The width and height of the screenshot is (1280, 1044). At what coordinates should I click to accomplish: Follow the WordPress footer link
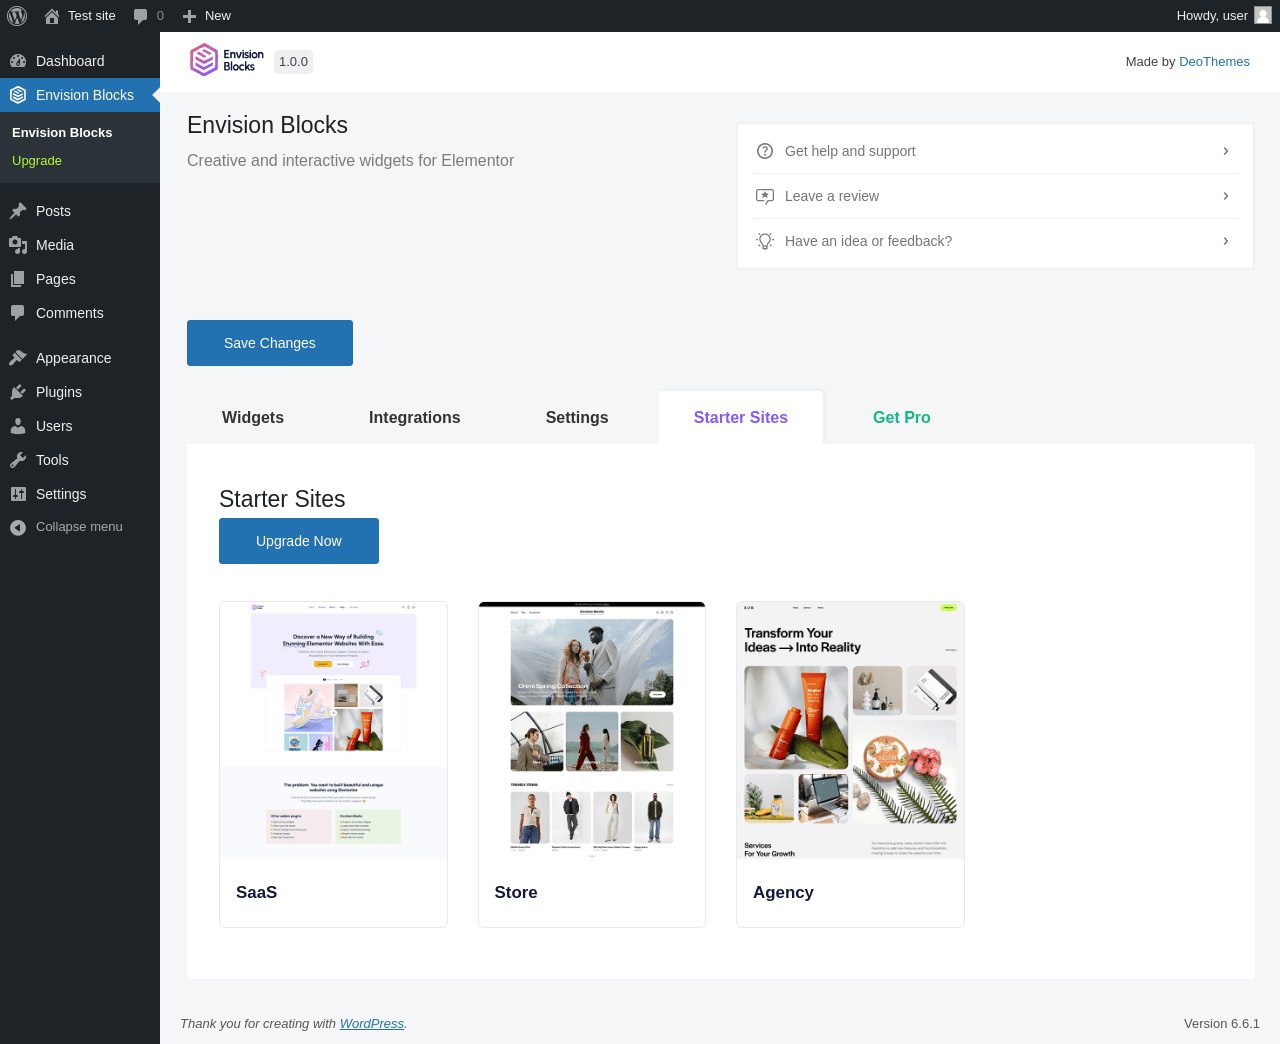[372, 1023]
